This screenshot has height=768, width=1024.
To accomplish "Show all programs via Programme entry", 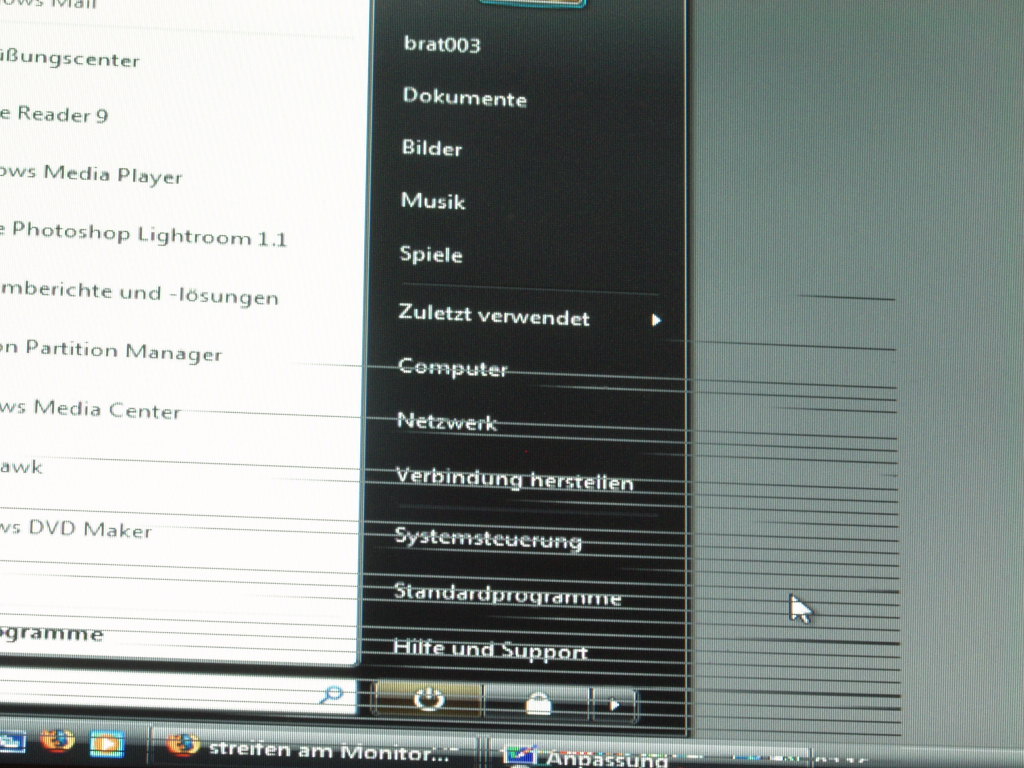I will 52,633.
